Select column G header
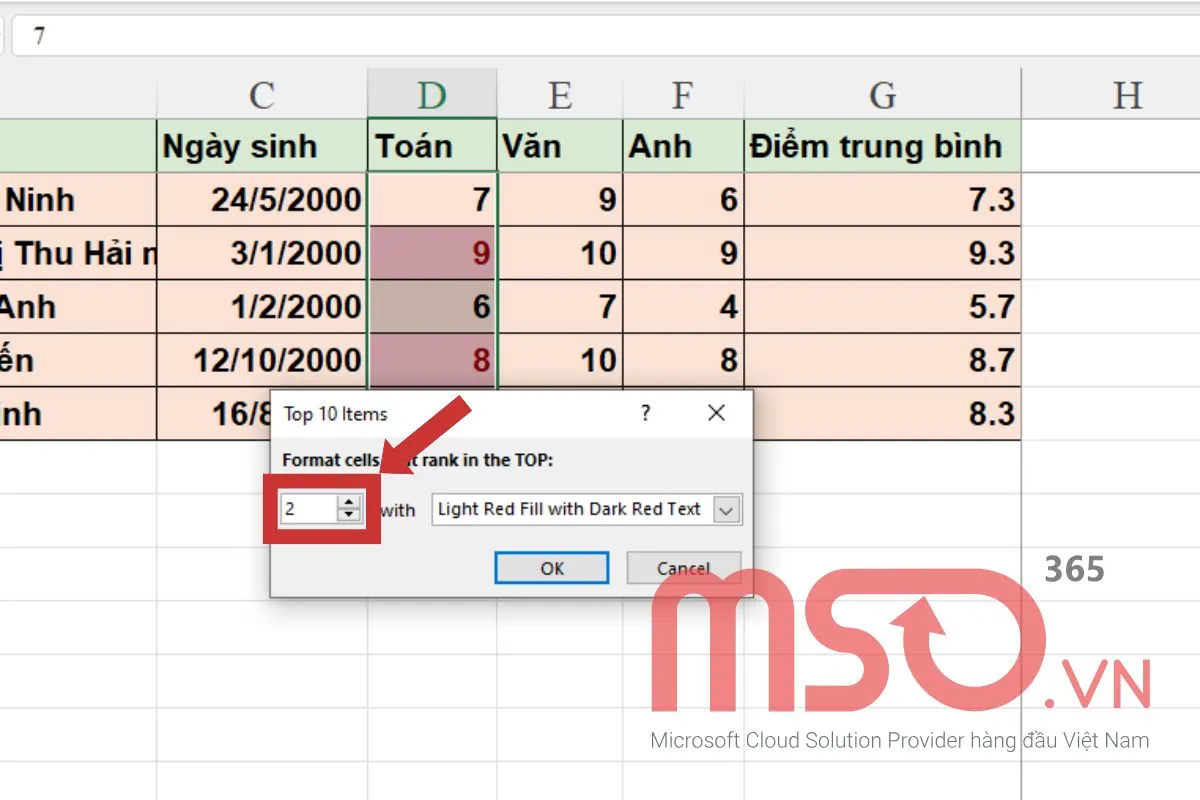The height and width of the screenshot is (800, 1200). (x=882, y=95)
